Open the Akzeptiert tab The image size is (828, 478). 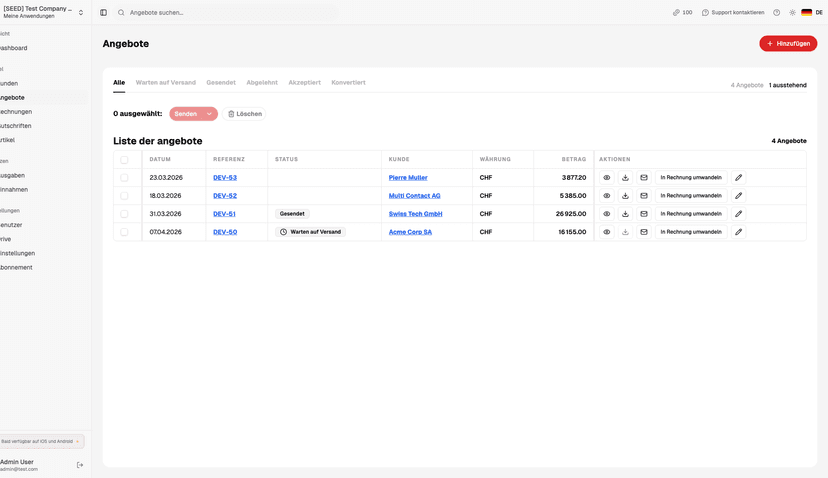point(304,83)
